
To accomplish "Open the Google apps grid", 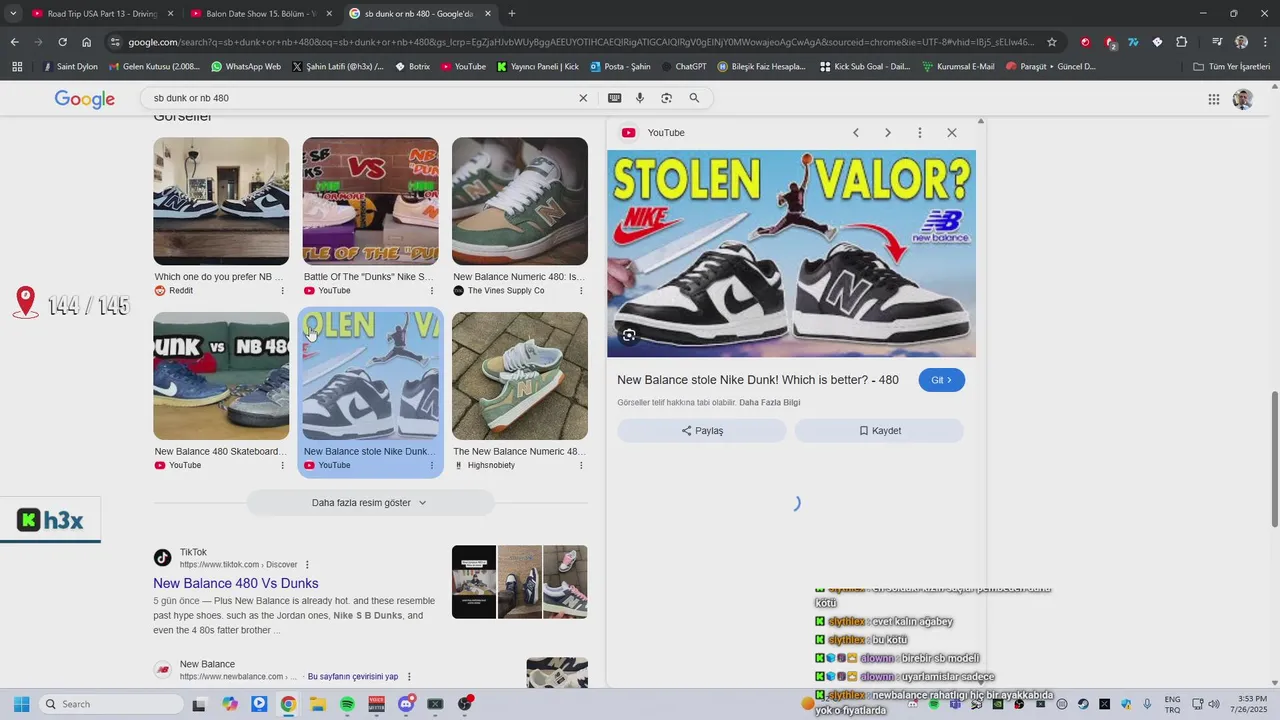I will pos(1214,99).
